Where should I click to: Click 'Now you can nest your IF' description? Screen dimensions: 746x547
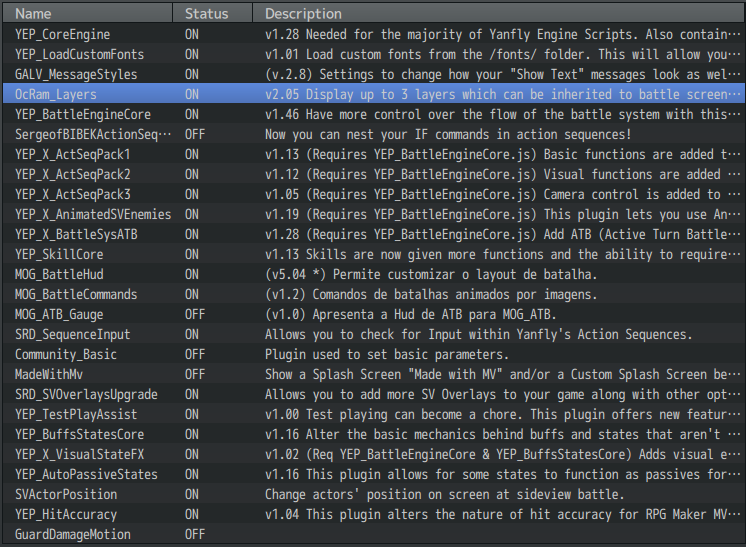[x=448, y=134]
